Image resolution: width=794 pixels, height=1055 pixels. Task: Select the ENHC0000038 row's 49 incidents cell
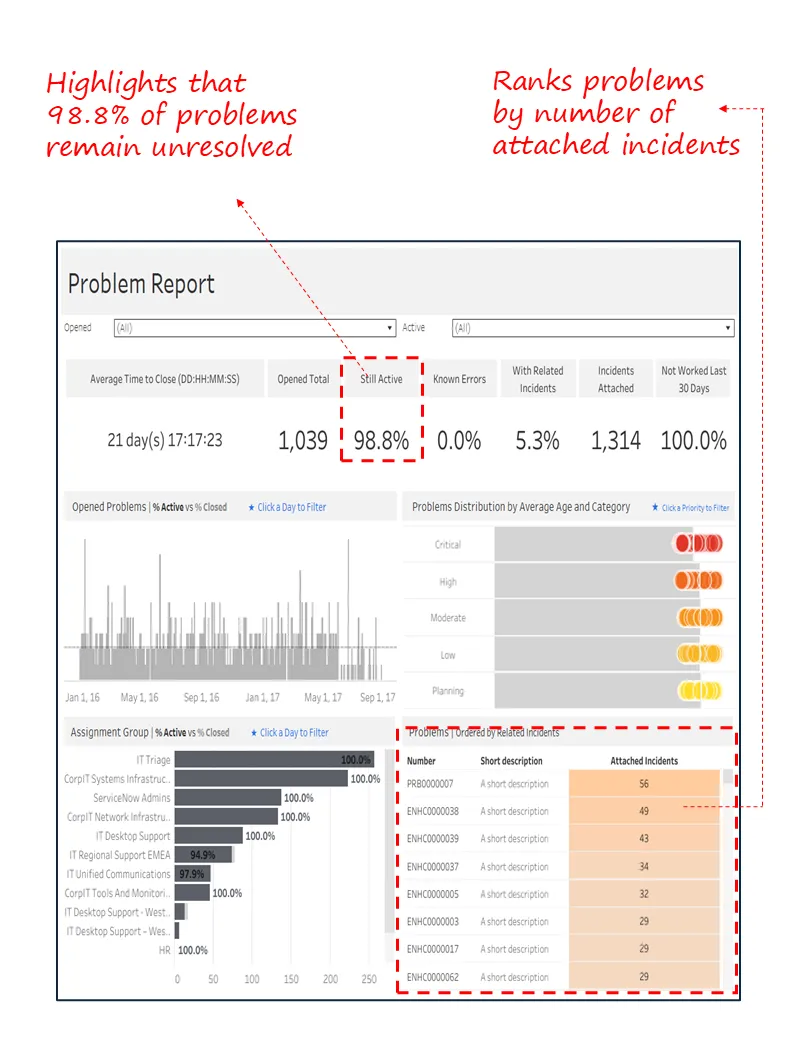pyautogui.click(x=644, y=811)
